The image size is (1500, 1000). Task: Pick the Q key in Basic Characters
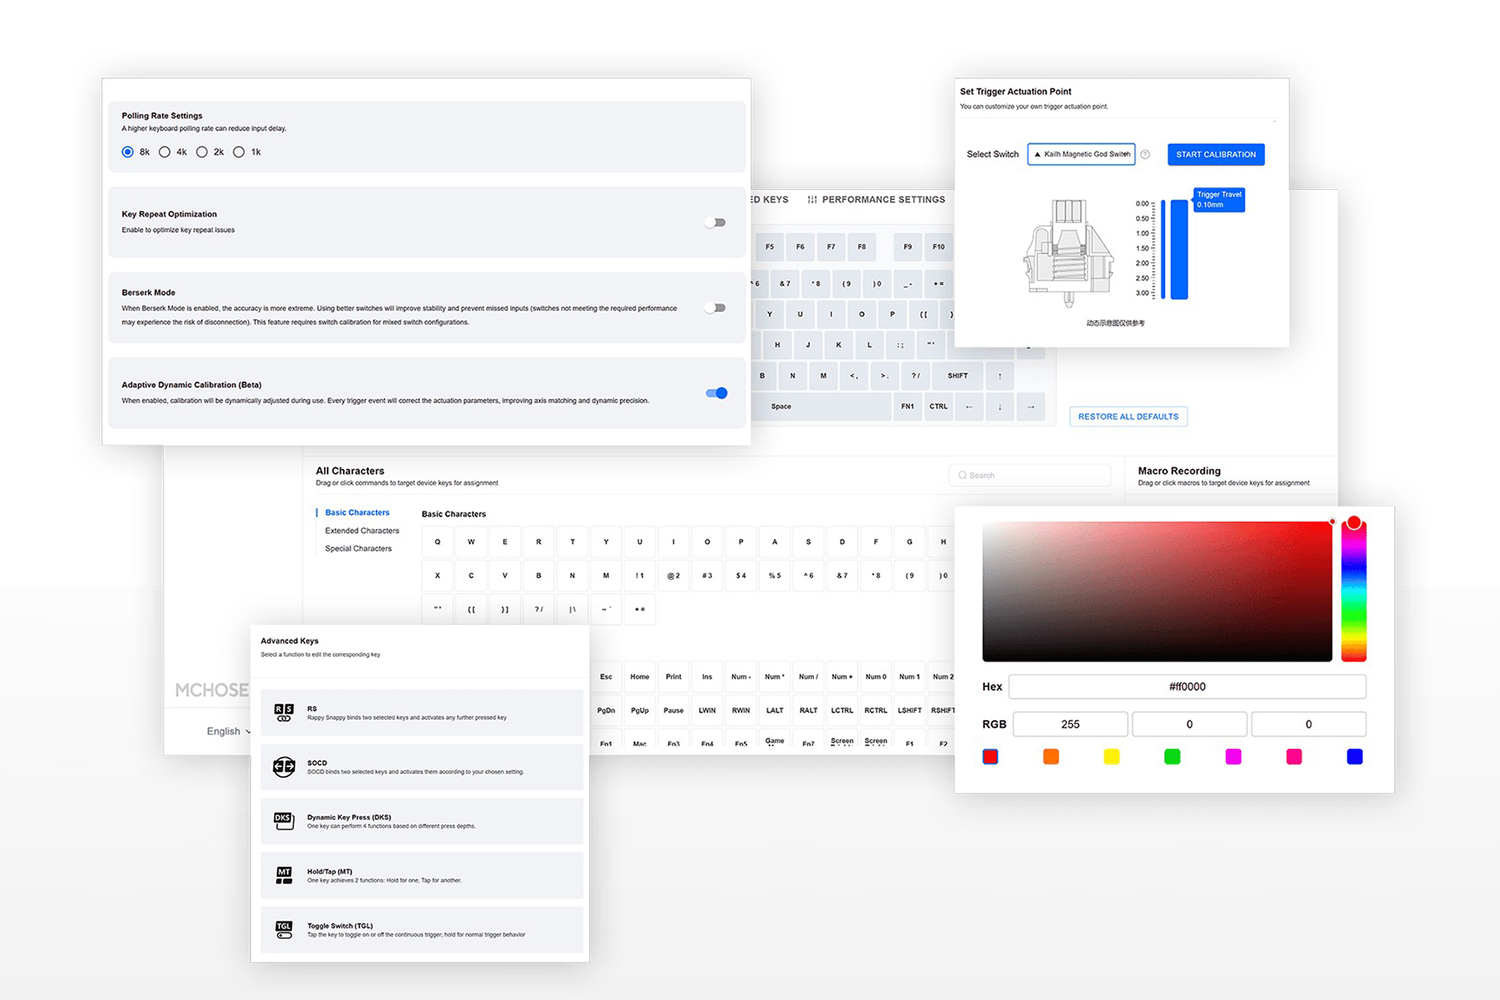coord(437,542)
